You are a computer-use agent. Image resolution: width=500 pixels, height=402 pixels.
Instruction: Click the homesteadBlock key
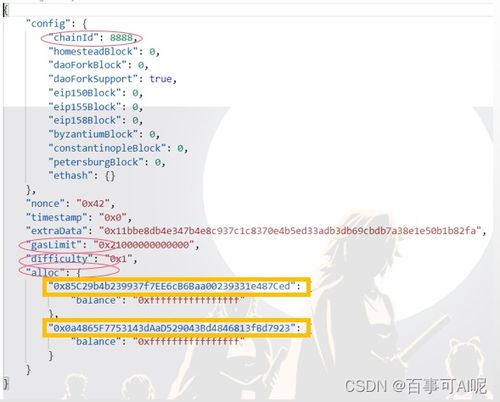click(x=93, y=52)
